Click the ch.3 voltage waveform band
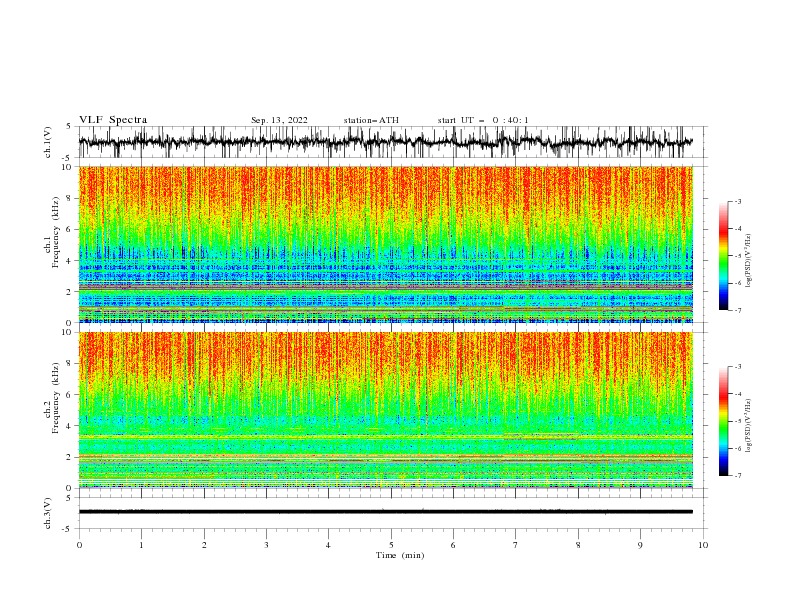Image resolution: width=792 pixels, height=612 pixels. coord(385,512)
